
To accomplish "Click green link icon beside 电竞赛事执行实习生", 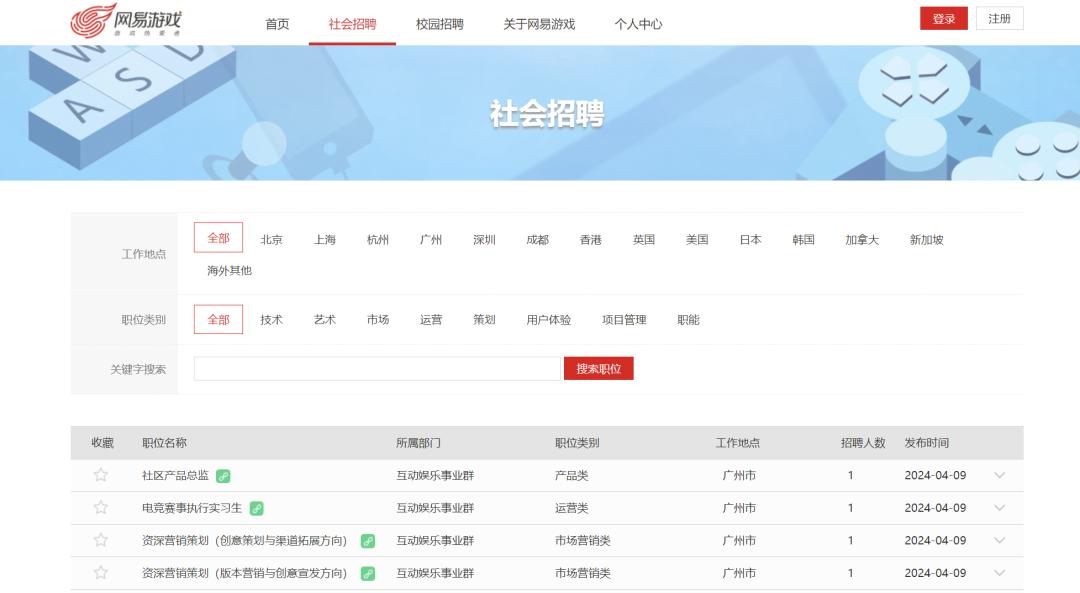I will pos(257,508).
